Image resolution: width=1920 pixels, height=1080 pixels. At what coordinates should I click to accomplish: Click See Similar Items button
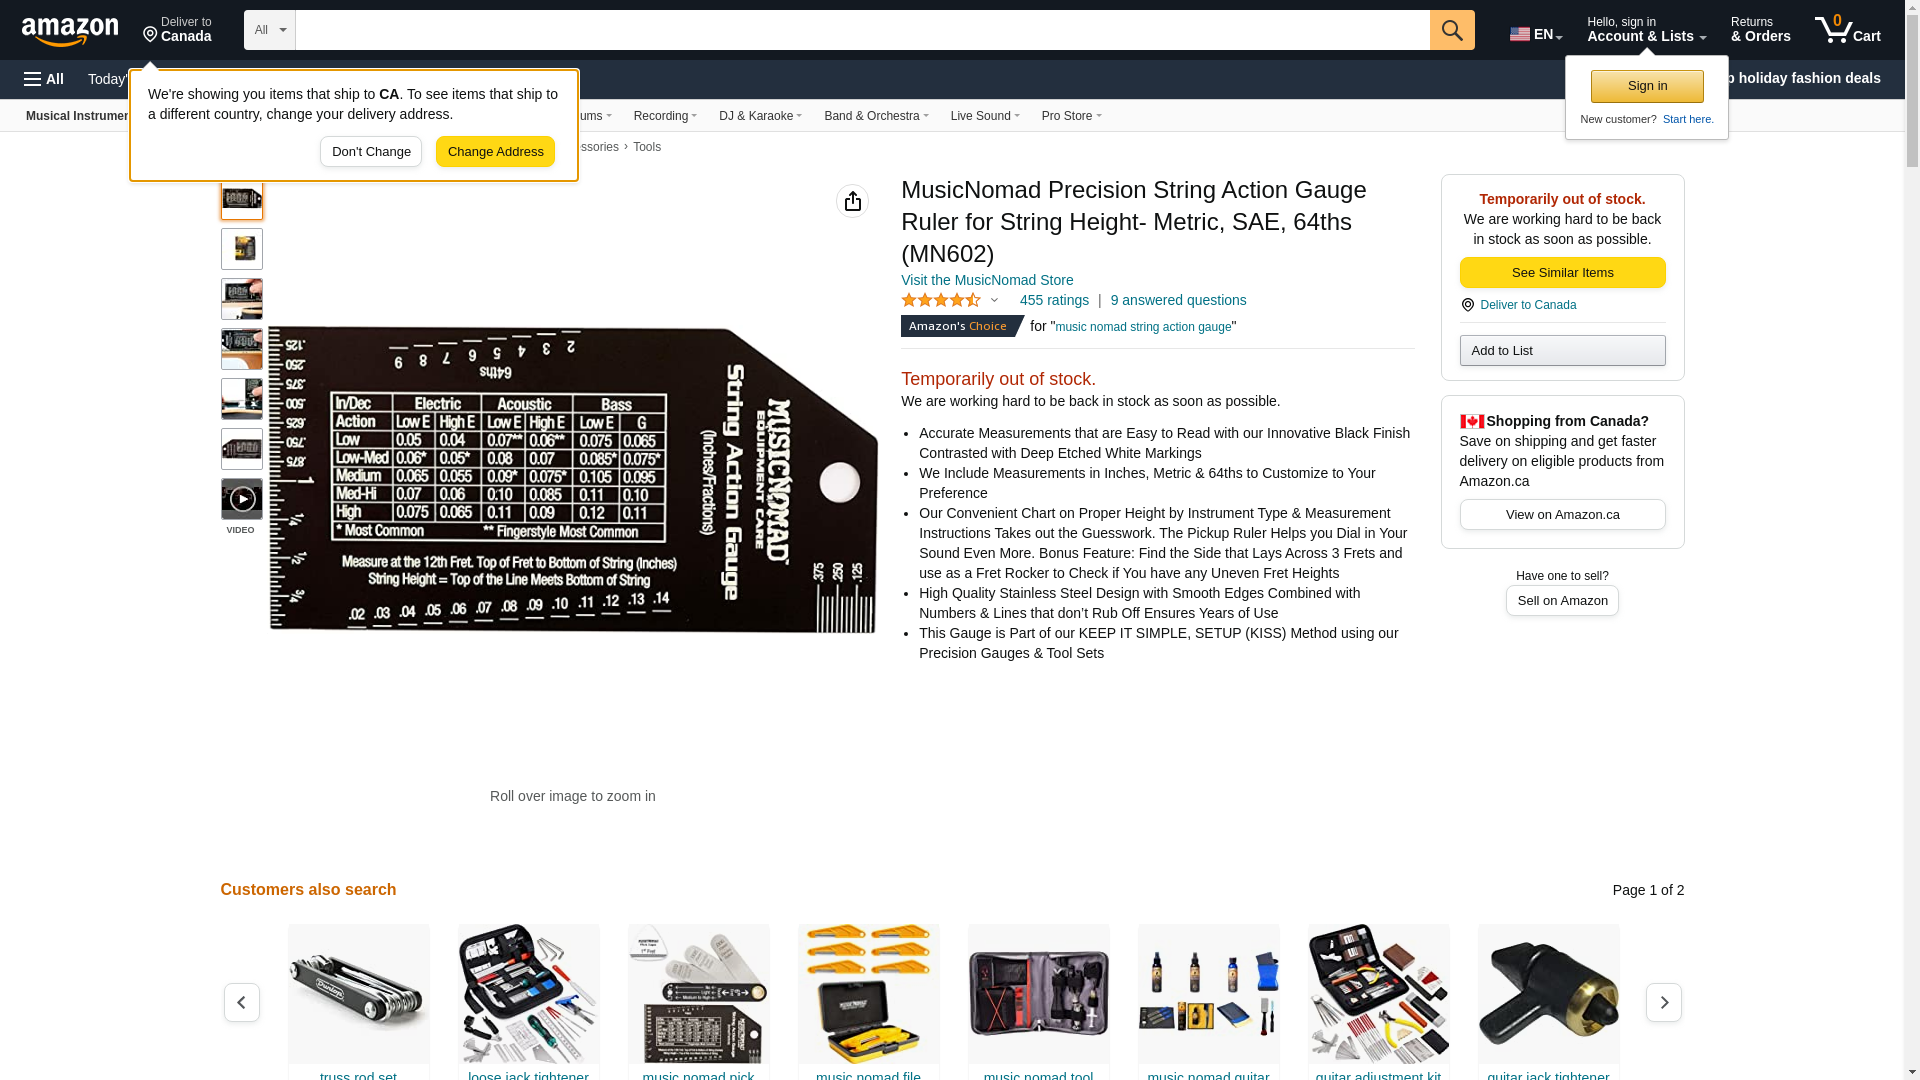tap(1562, 273)
